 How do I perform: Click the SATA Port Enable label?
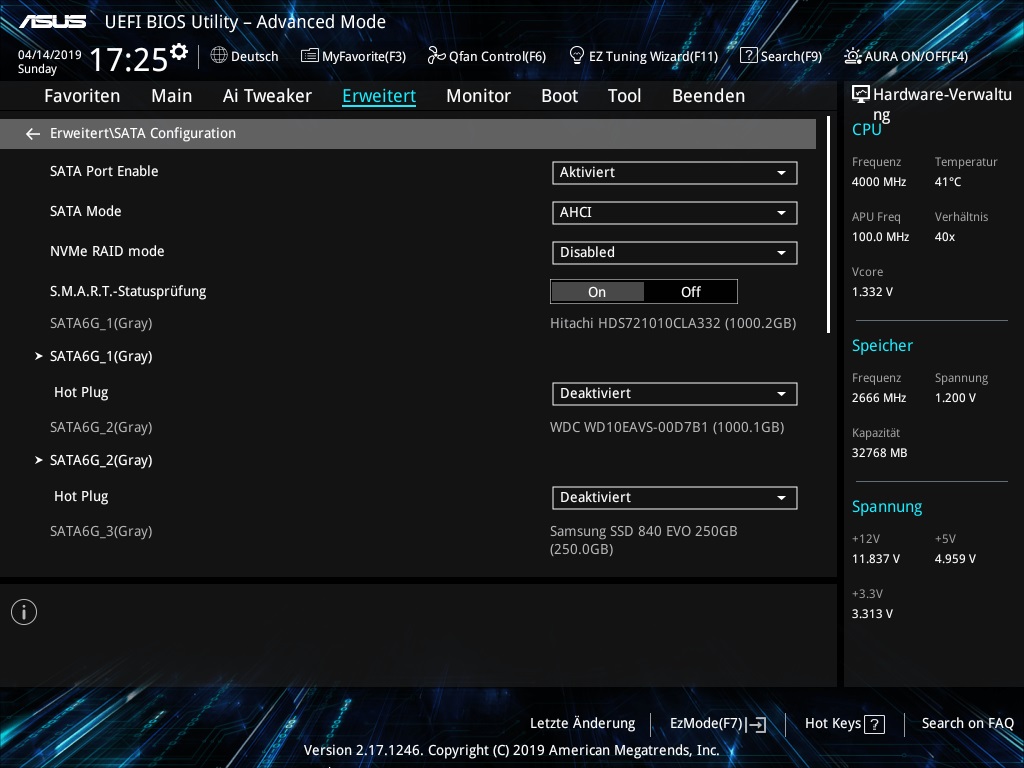pyautogui.click(x=104, y=171)
